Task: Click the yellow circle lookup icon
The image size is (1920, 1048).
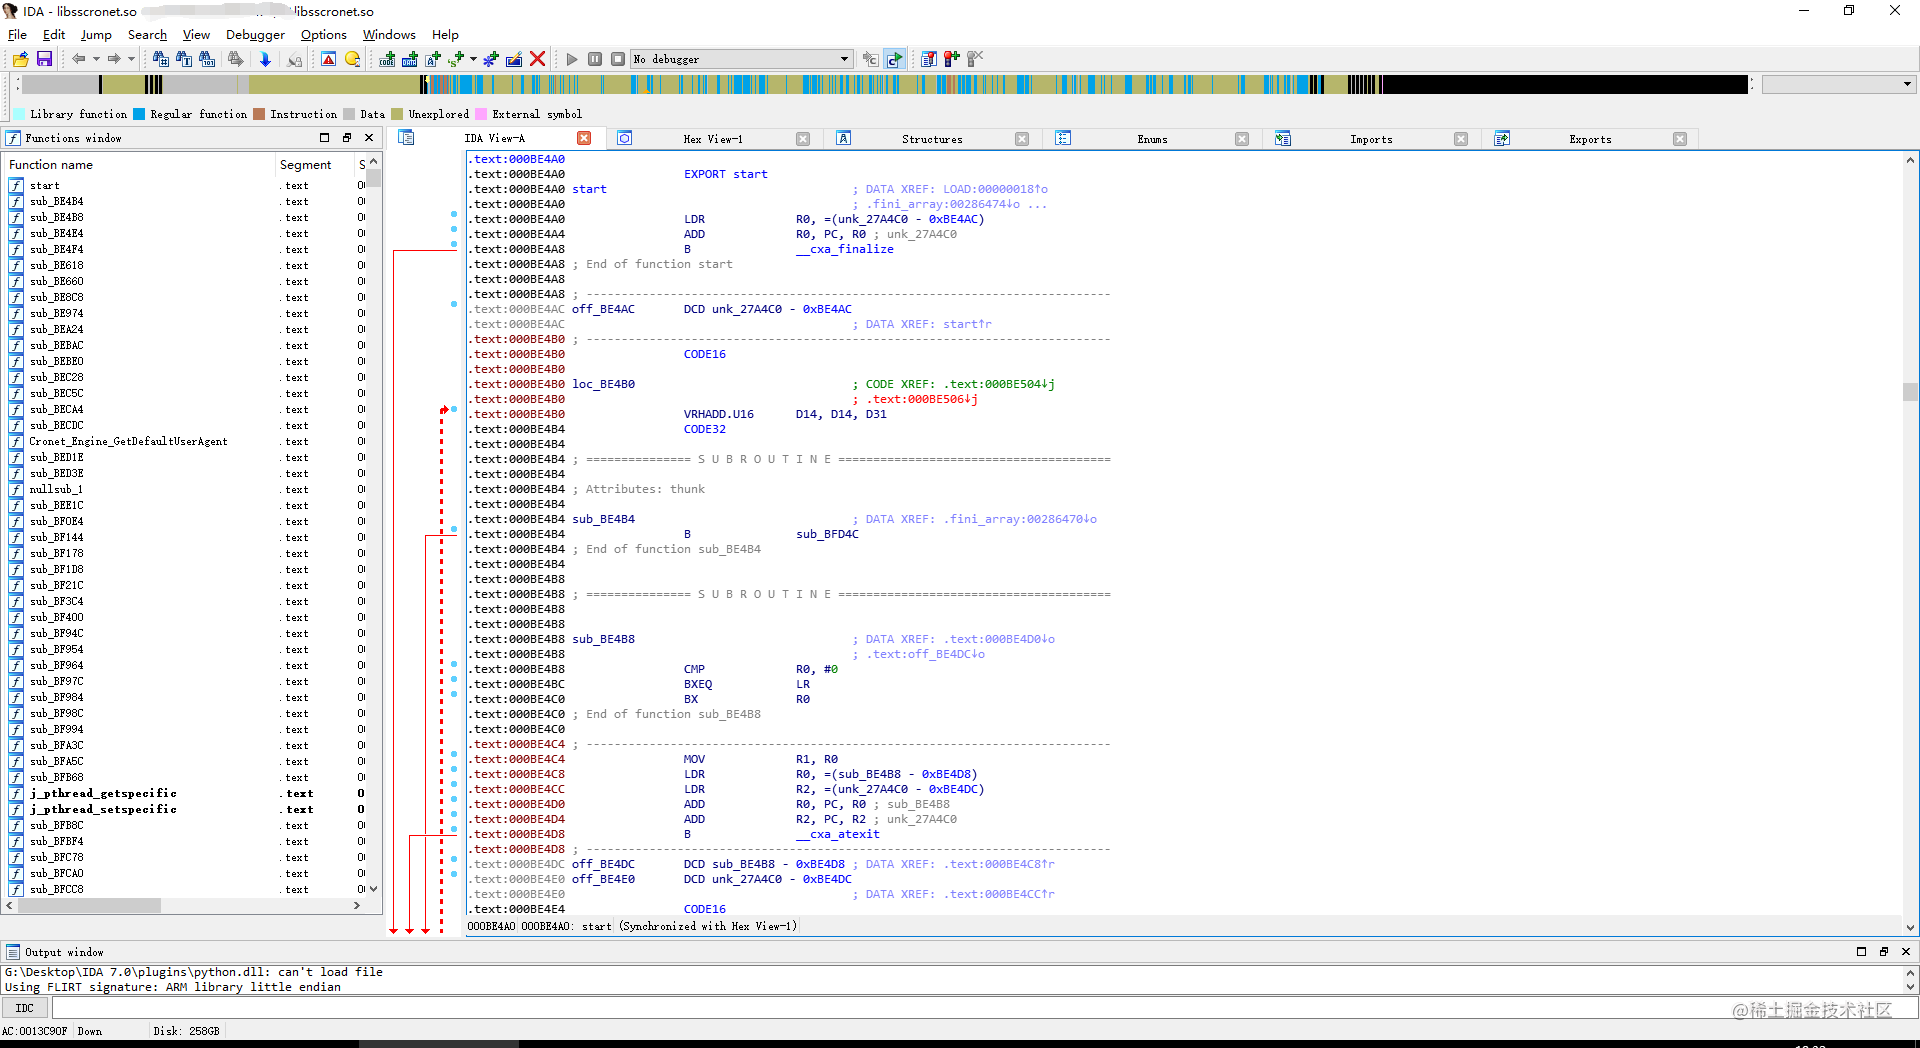Action: (352, 59)
